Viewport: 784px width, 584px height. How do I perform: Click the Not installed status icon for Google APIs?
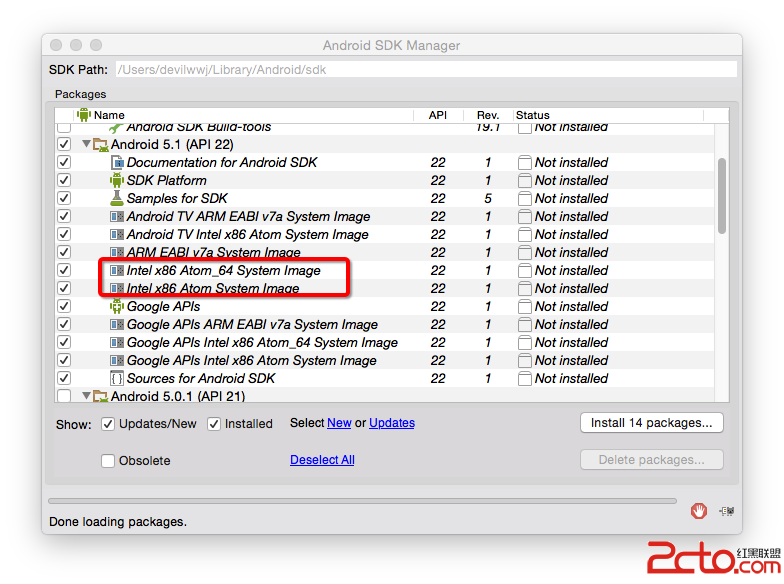(x=524, y=306)
